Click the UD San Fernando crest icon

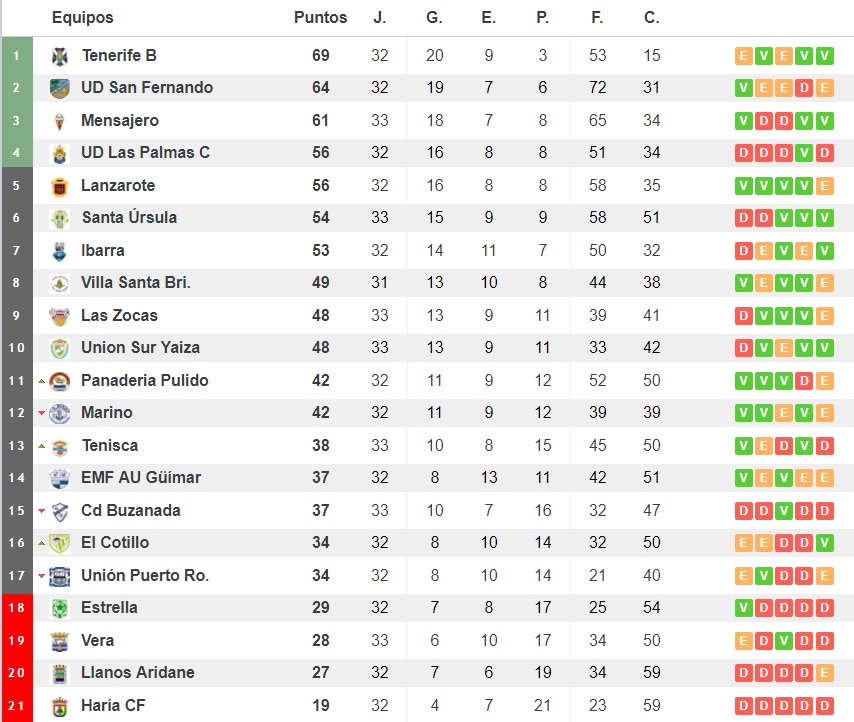click(x=60, y=88)
